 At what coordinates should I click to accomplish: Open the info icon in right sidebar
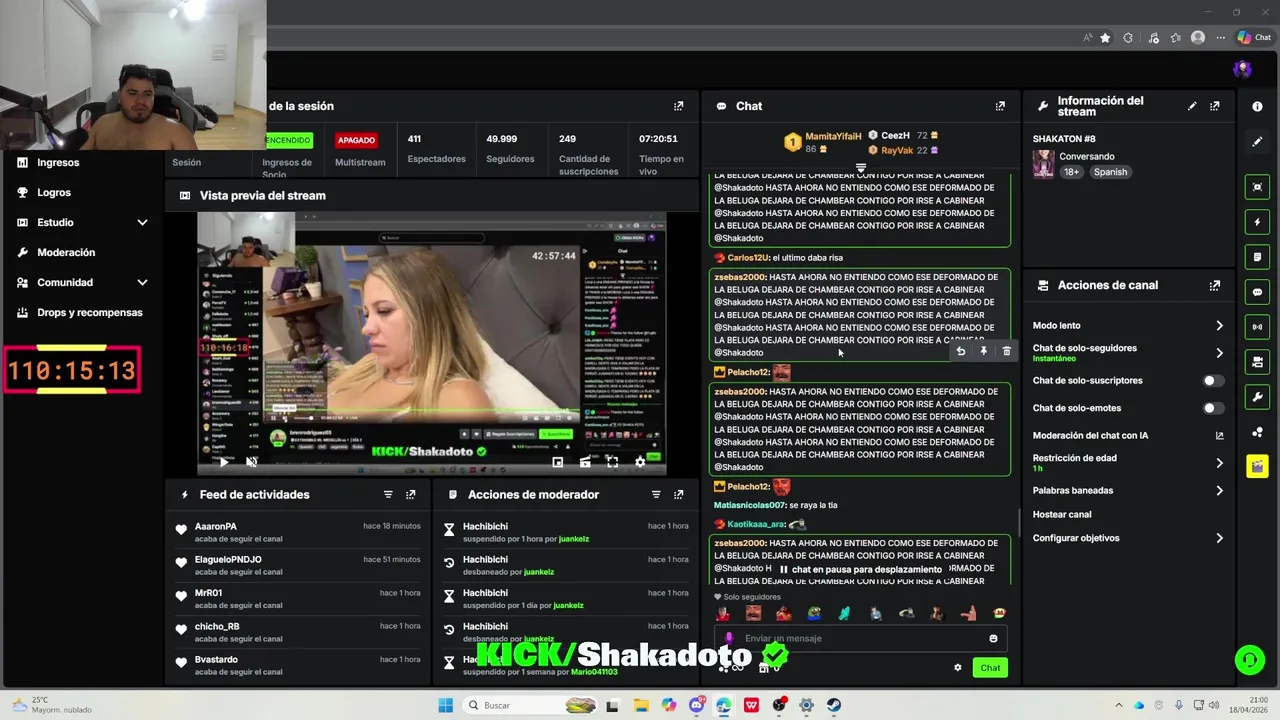click(x=1257, y=106)
